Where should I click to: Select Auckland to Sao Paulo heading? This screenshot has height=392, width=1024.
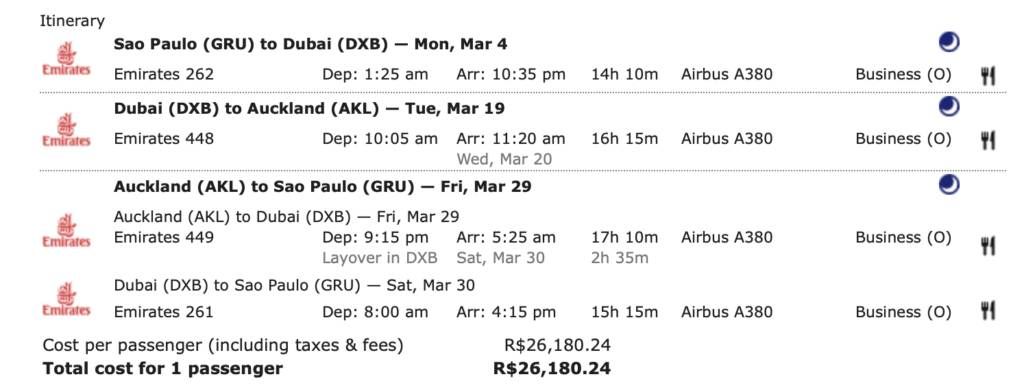tap(323, 187)
